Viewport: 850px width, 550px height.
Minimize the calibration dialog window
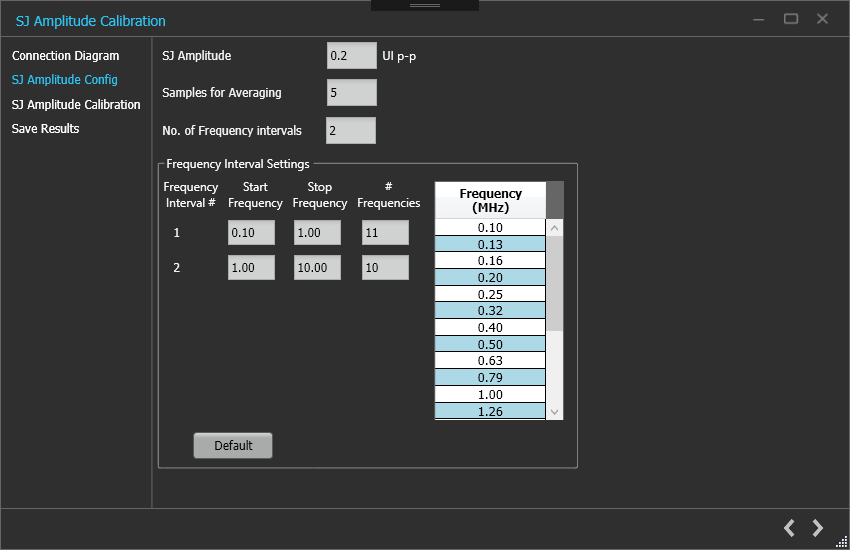pyautogui.click(x=760, y=19)
